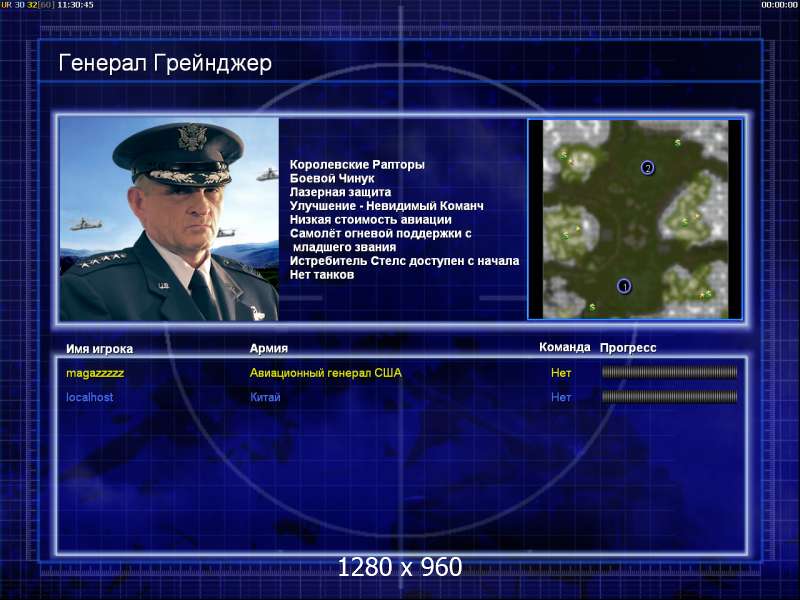Click the General Granger portrait image
Image resolution: width=800 pixels, height=600 pixels.
[169, 219]
